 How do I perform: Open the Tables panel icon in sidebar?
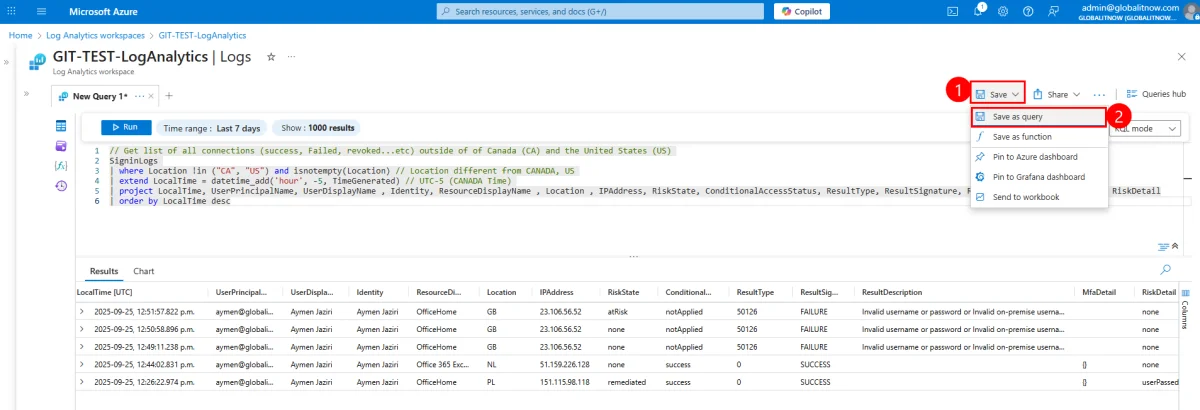click(61, 126)
